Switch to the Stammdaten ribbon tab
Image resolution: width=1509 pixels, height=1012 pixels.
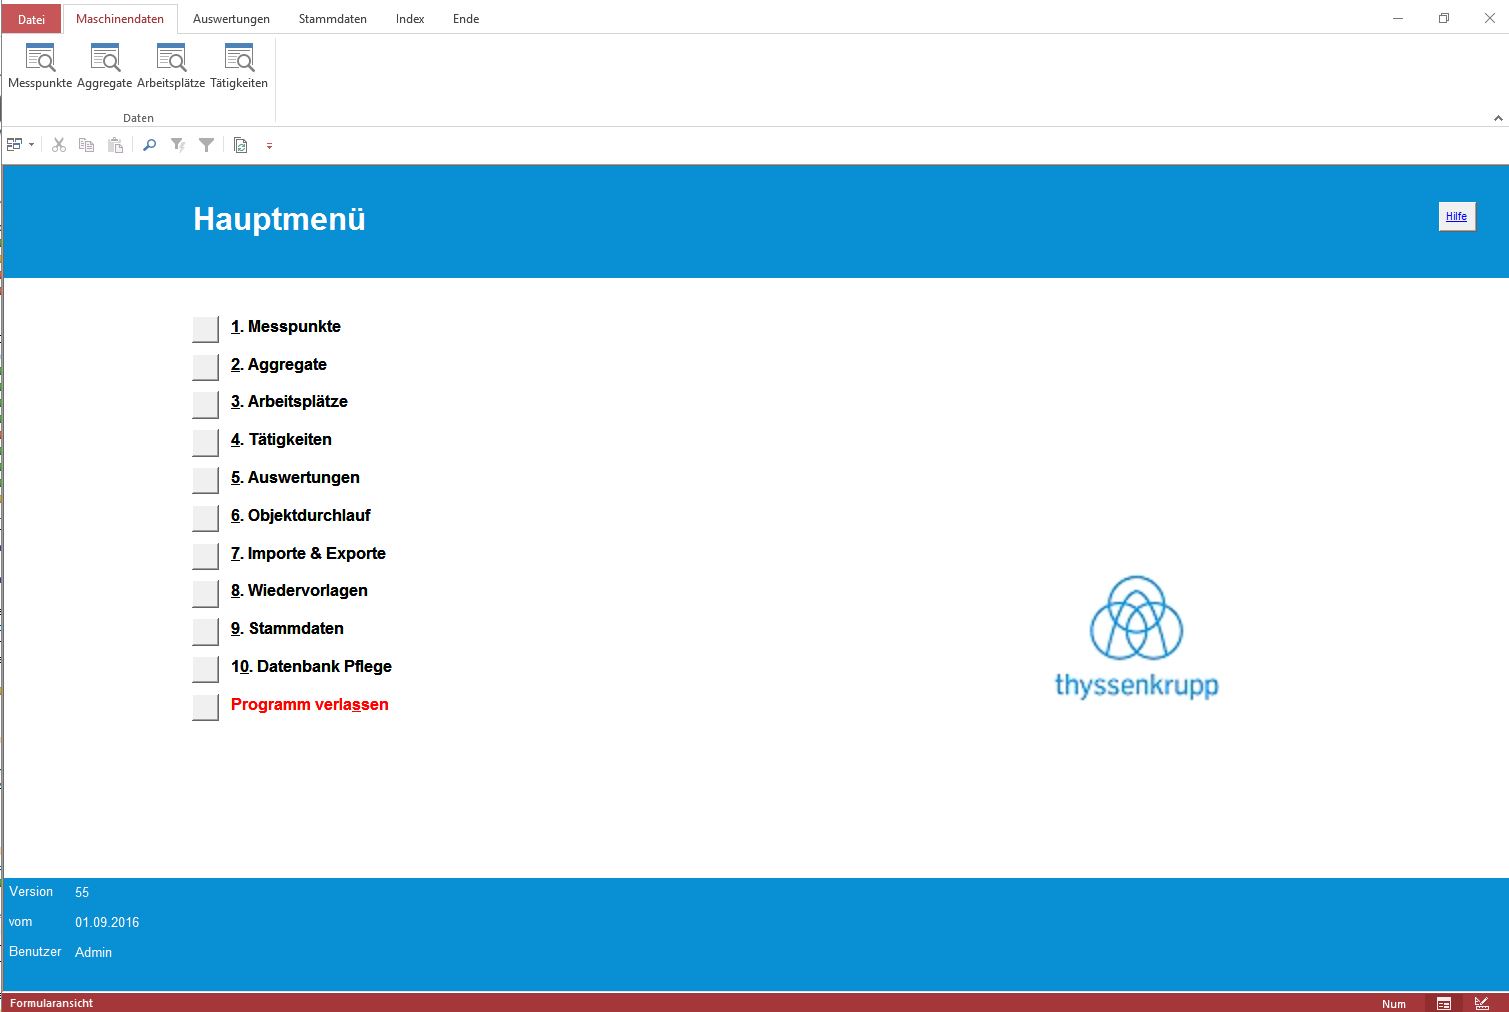[333, 19]
